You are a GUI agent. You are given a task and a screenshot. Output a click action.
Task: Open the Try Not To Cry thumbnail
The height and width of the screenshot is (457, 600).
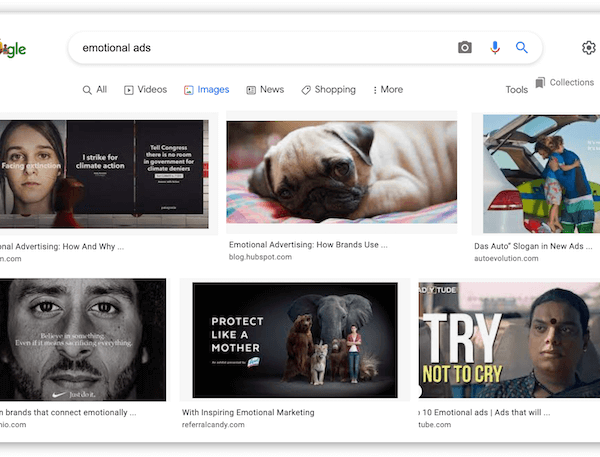(510, 340)
